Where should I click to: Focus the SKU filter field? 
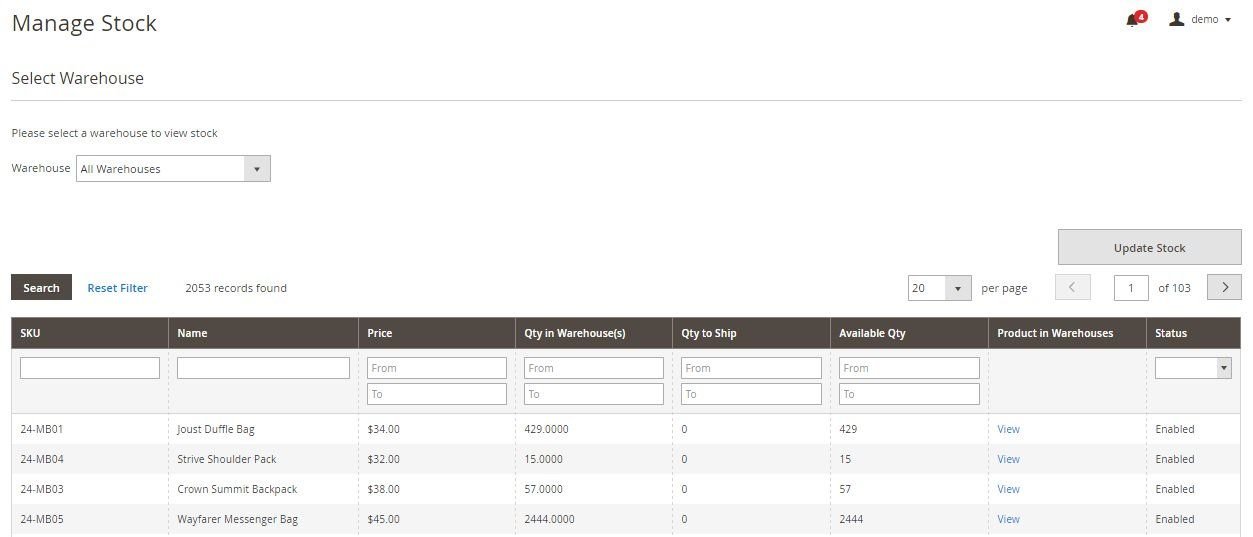click(90, 368)
